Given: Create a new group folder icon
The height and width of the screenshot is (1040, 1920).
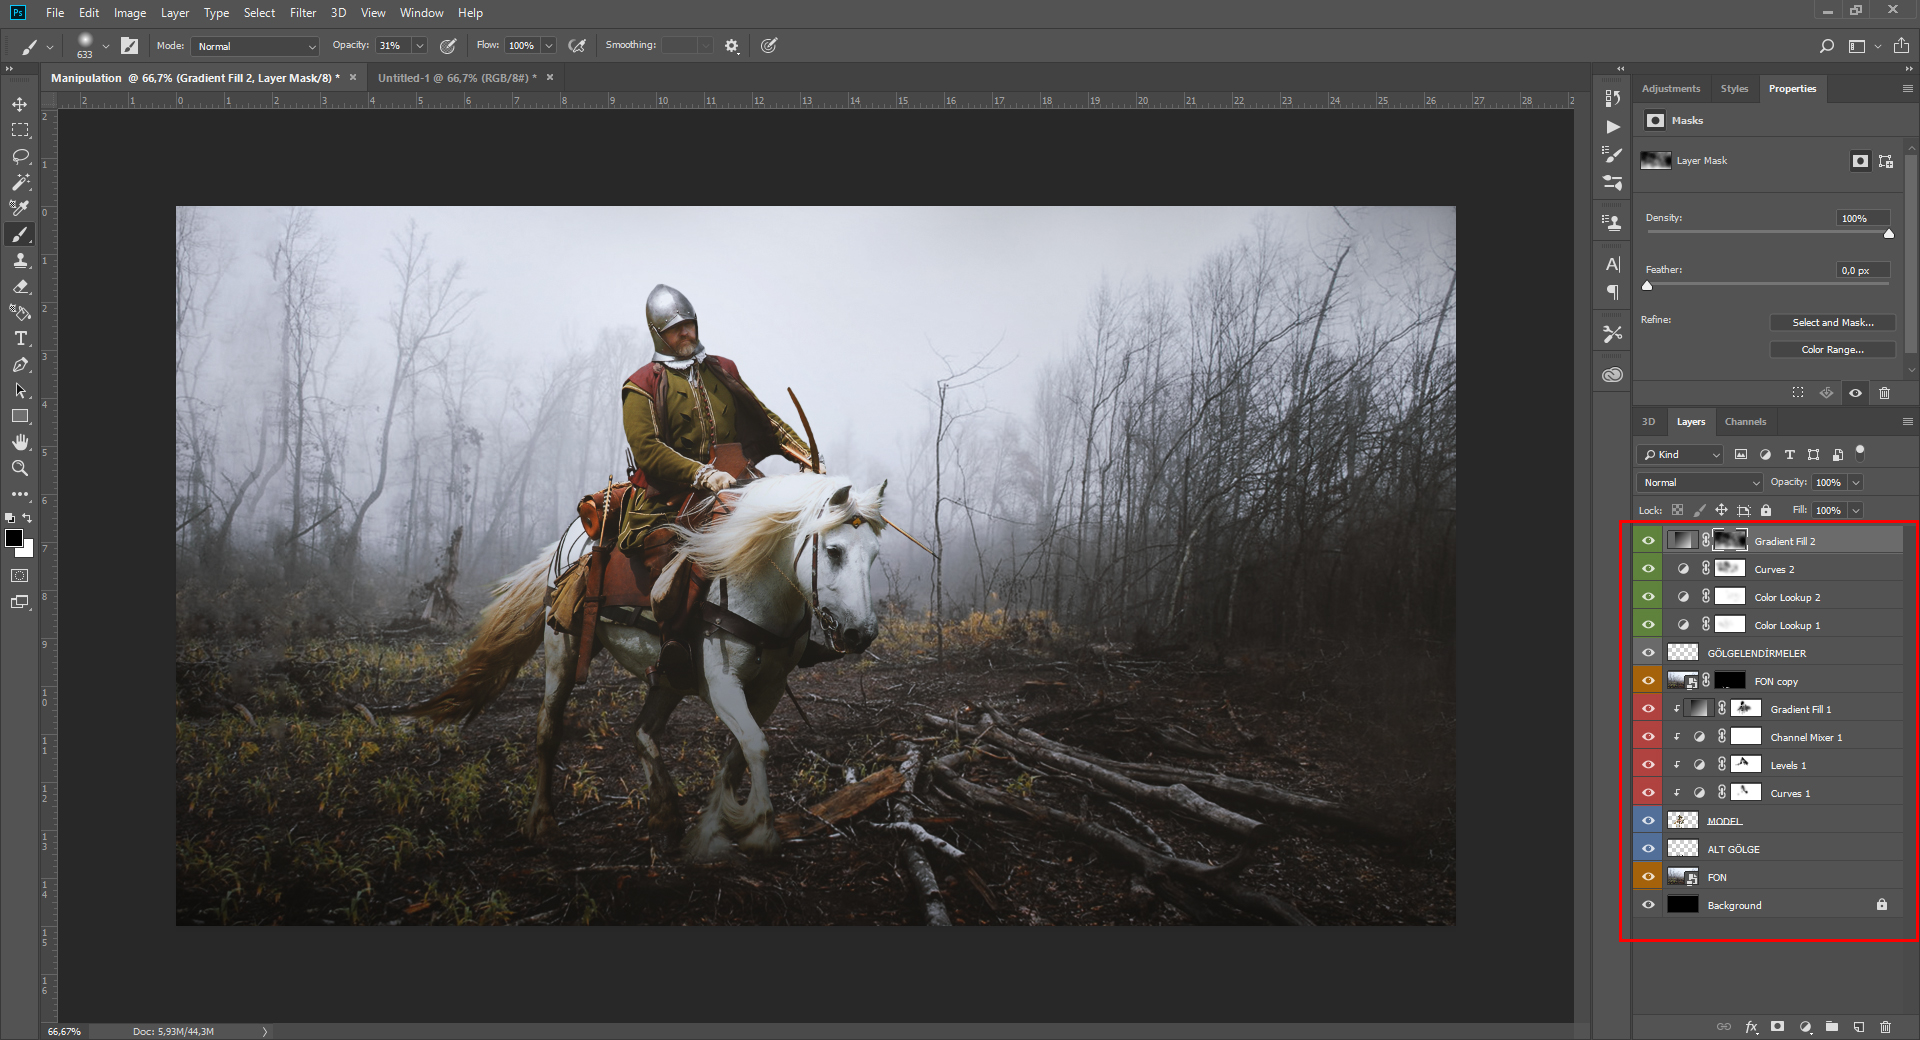Looking at the screenshot, I should [x=1832, y=1027].
